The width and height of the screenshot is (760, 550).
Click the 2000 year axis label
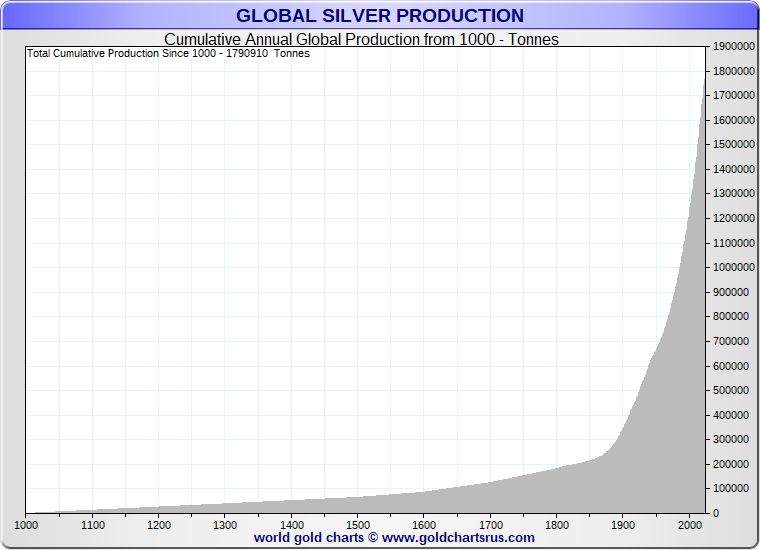[689, 524]
